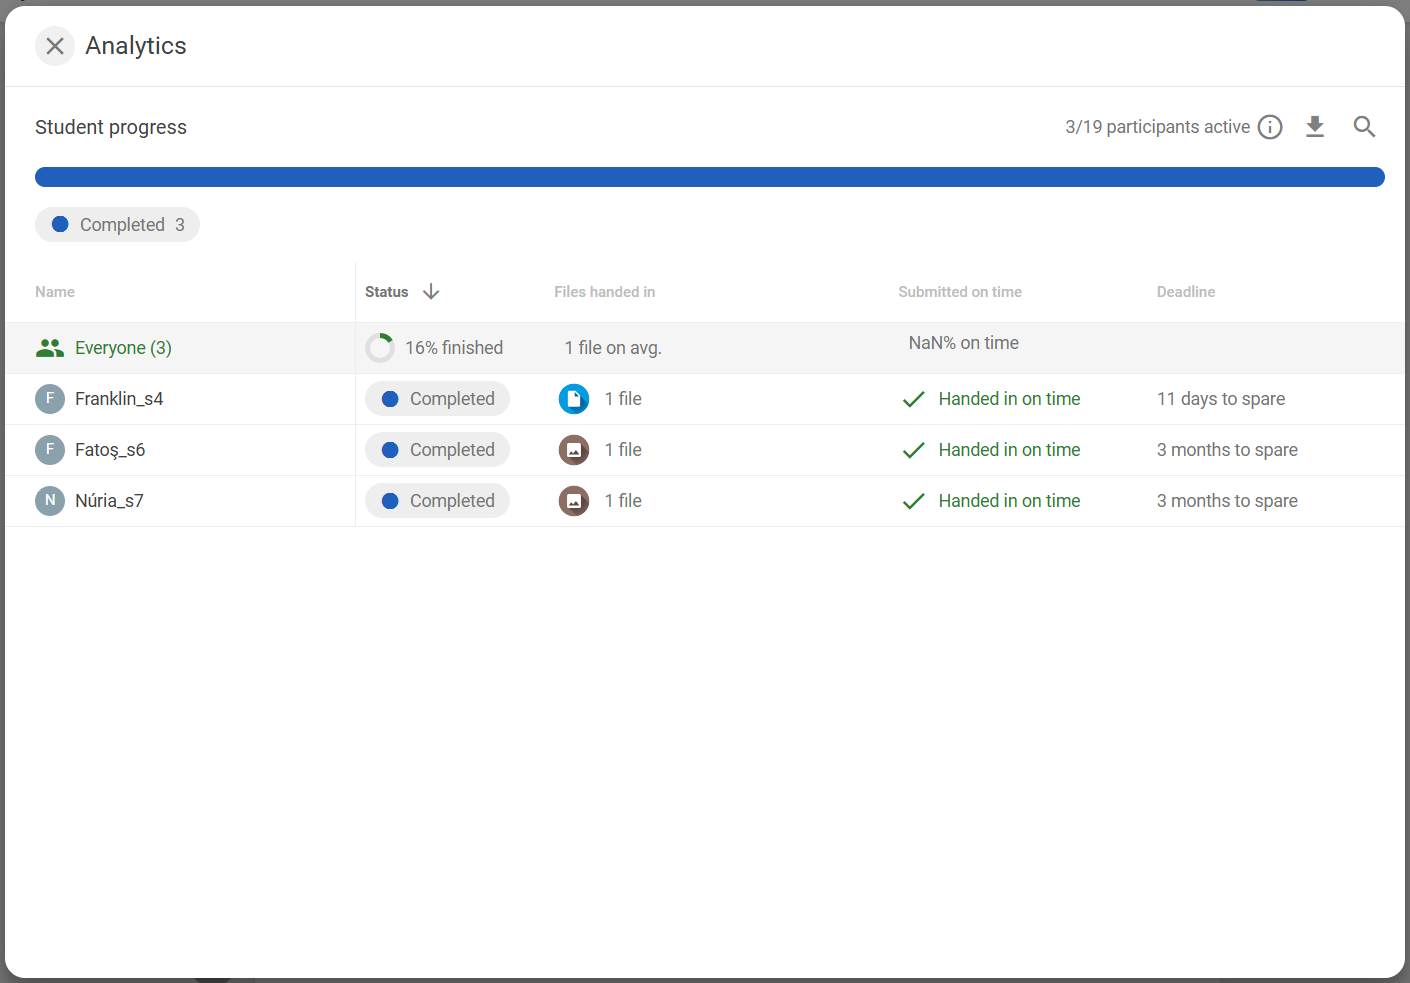Filter by Completed 3 chip
This screenshot has width=1410, height=983.
click(x=117, y=225)
